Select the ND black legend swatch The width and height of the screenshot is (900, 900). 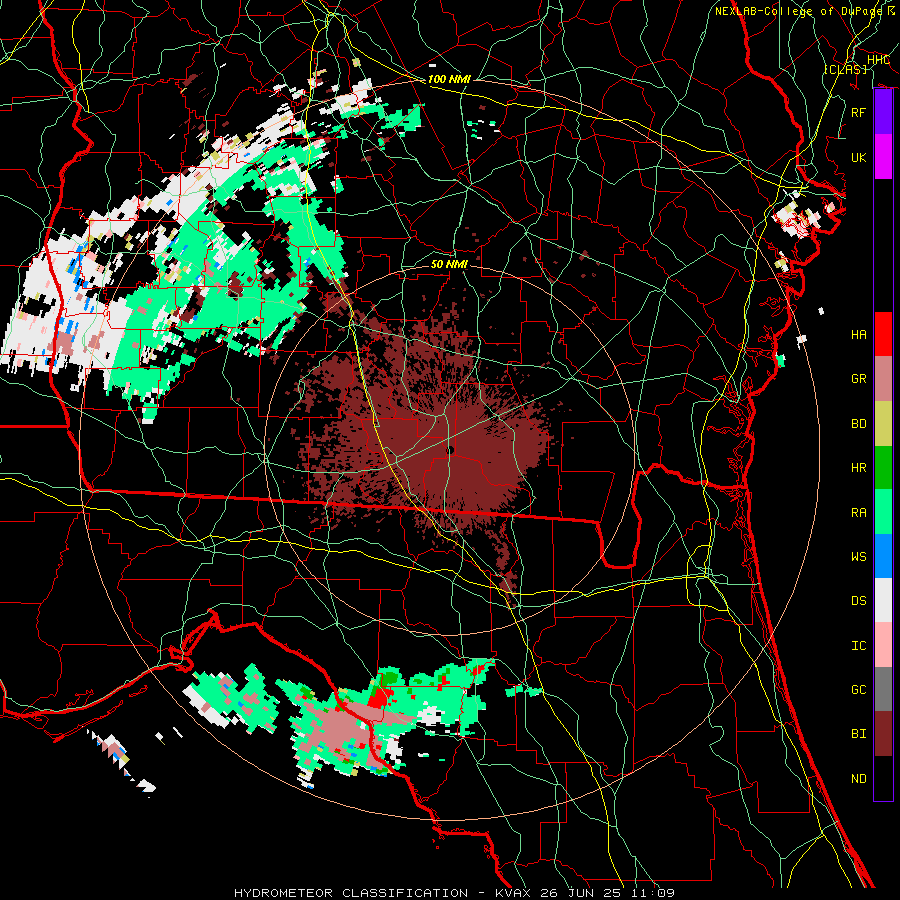click(883, 778)
